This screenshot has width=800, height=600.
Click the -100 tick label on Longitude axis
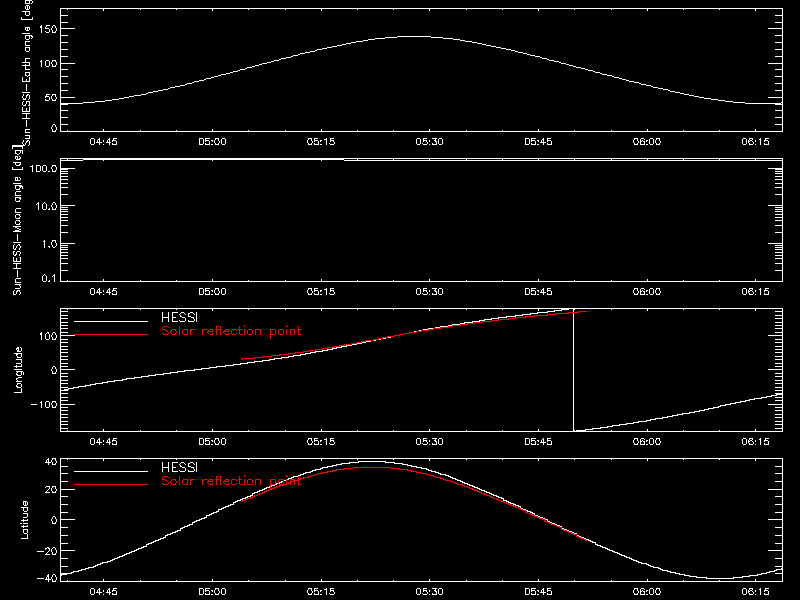pos(44,404)
